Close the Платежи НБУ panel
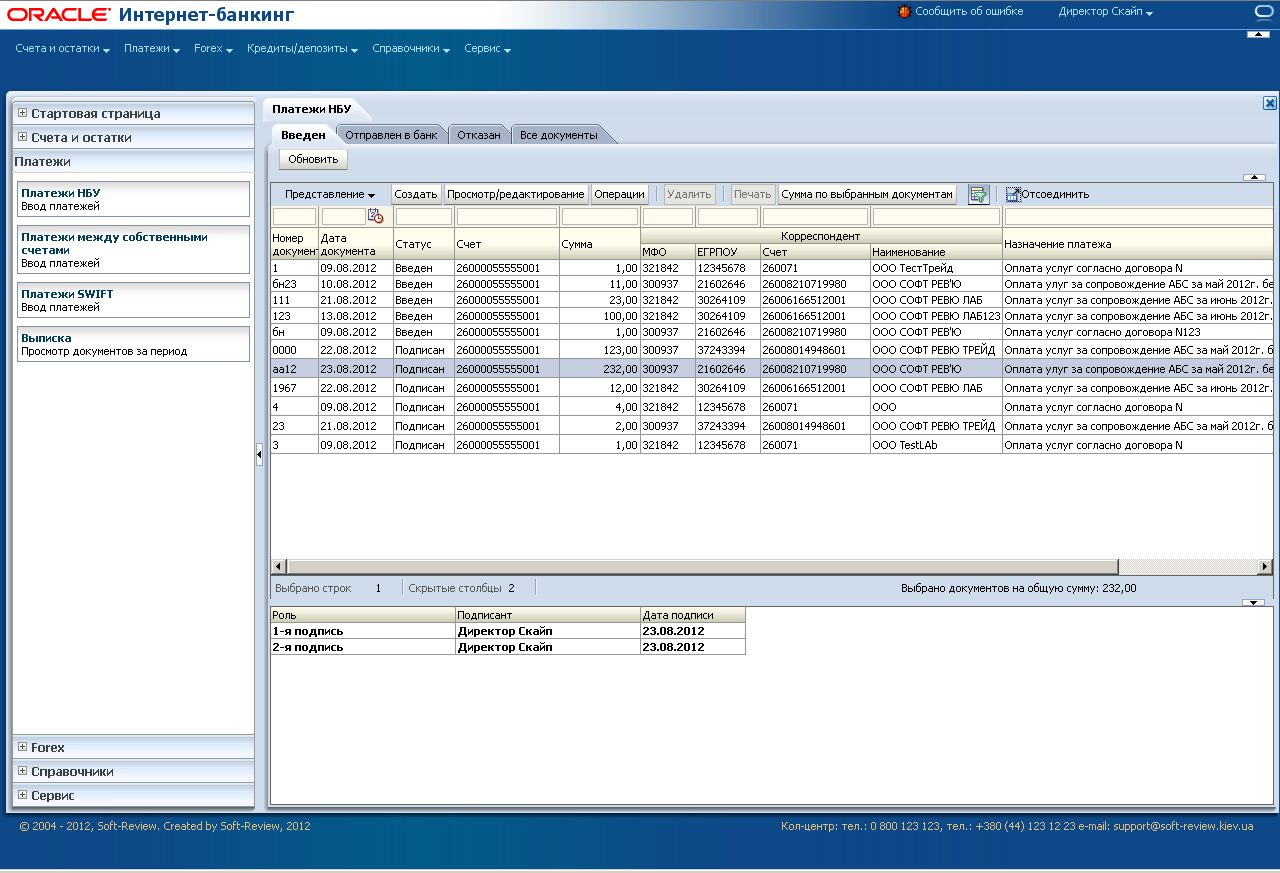The image size is (1280, 873). [x=1269, y=103]
